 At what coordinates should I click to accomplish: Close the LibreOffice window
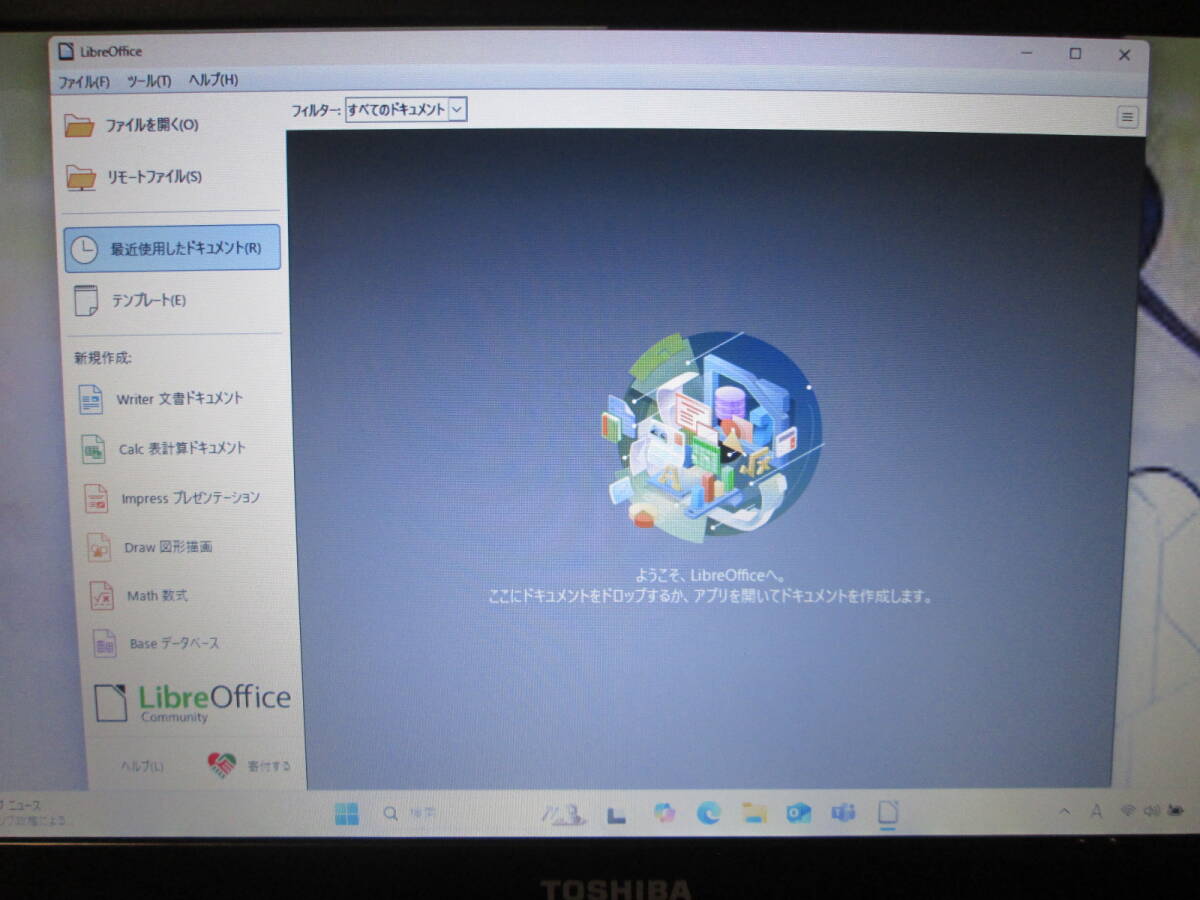[1125, 54]
